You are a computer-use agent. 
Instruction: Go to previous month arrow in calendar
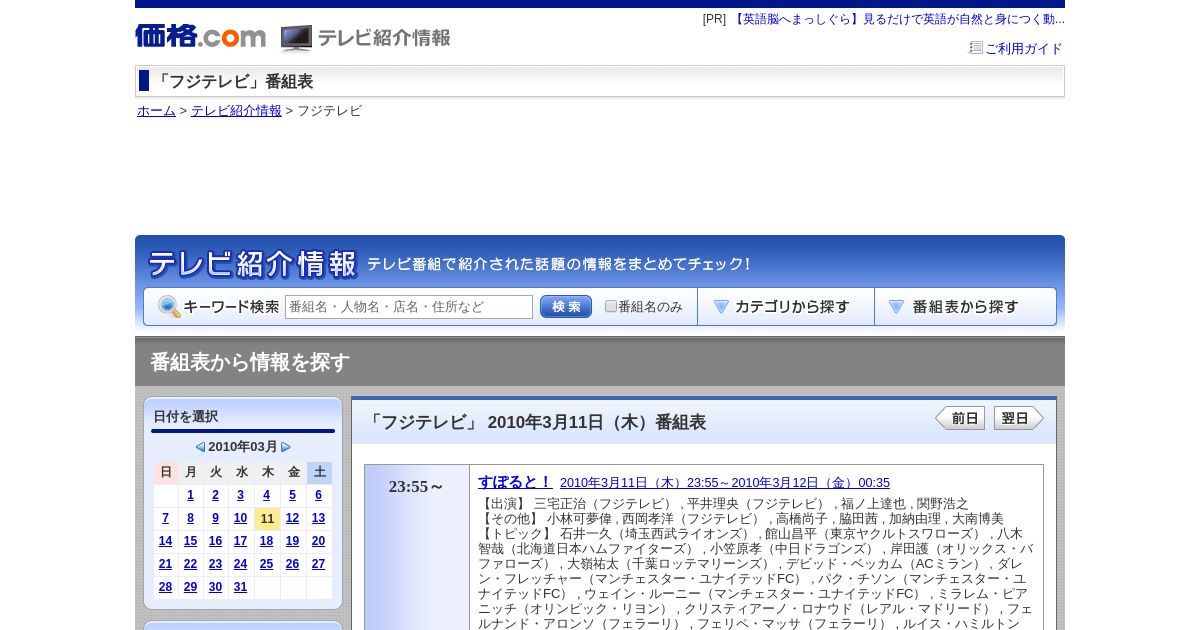[x=200, y=447]
